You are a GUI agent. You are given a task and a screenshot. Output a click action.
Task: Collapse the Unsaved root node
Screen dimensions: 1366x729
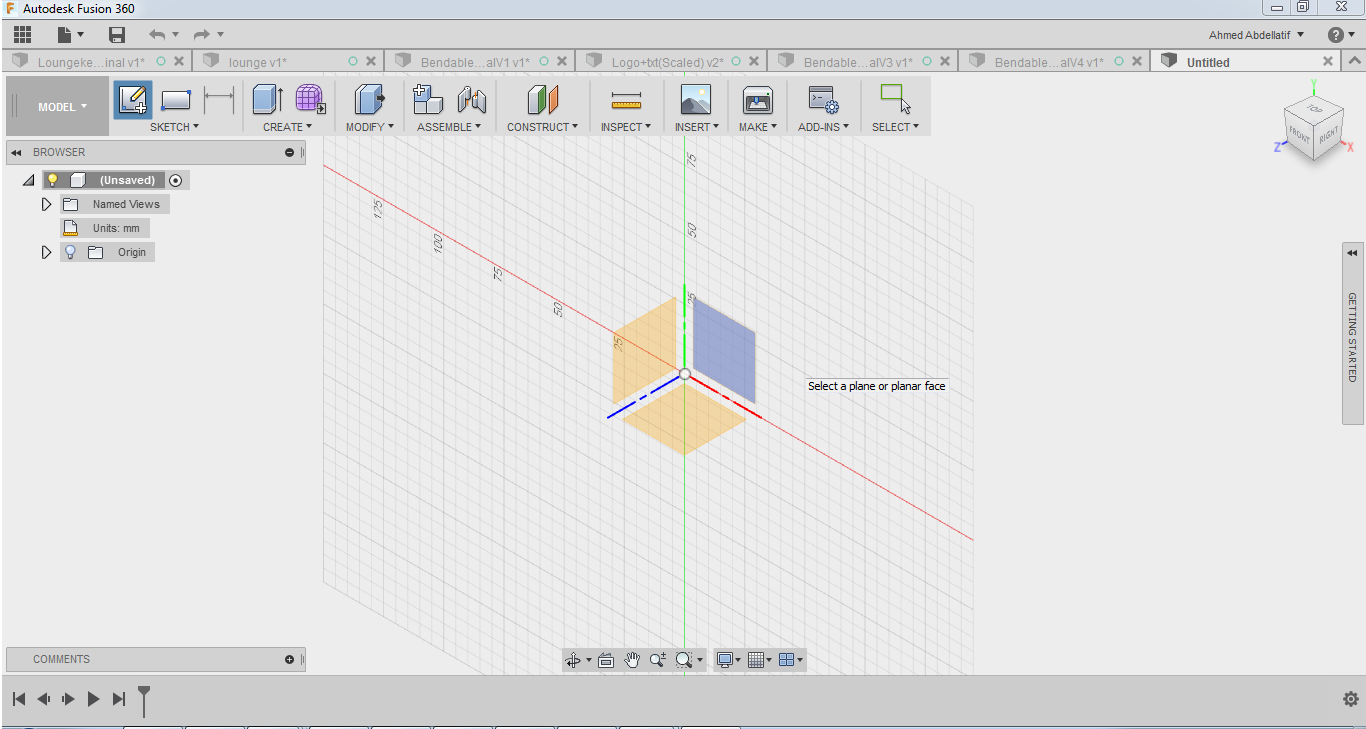[28, 180]
